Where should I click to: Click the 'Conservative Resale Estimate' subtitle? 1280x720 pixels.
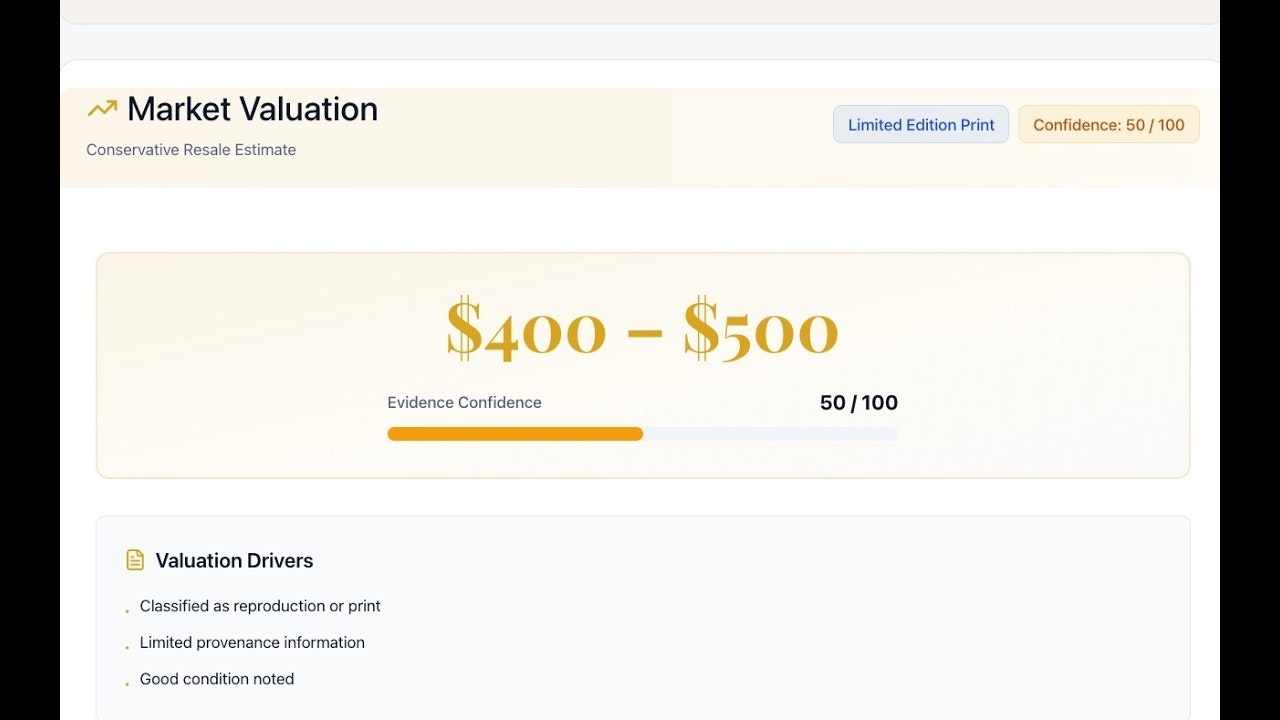click(191, 150)
